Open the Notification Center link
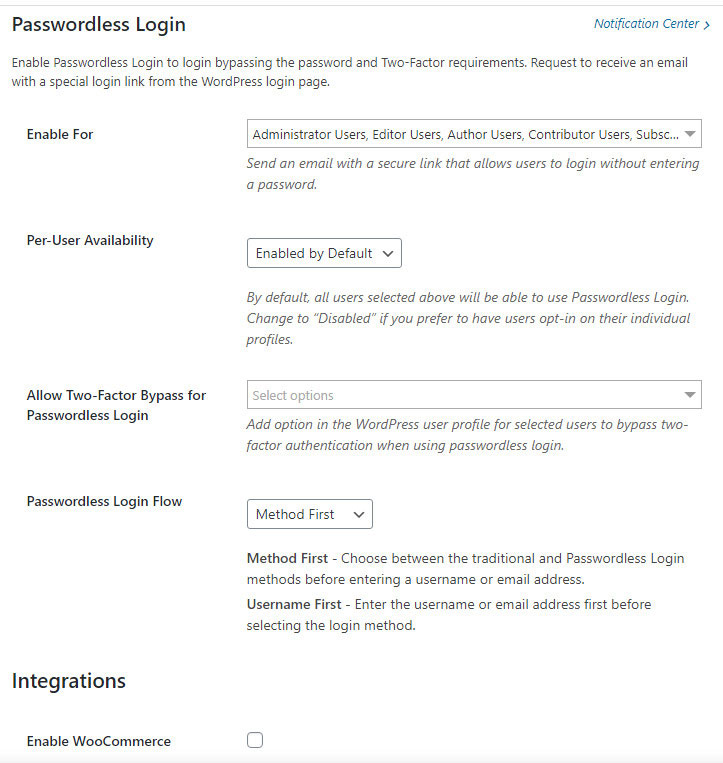The height and width of the screenshot is (763, 723). [x=646, y=24]
